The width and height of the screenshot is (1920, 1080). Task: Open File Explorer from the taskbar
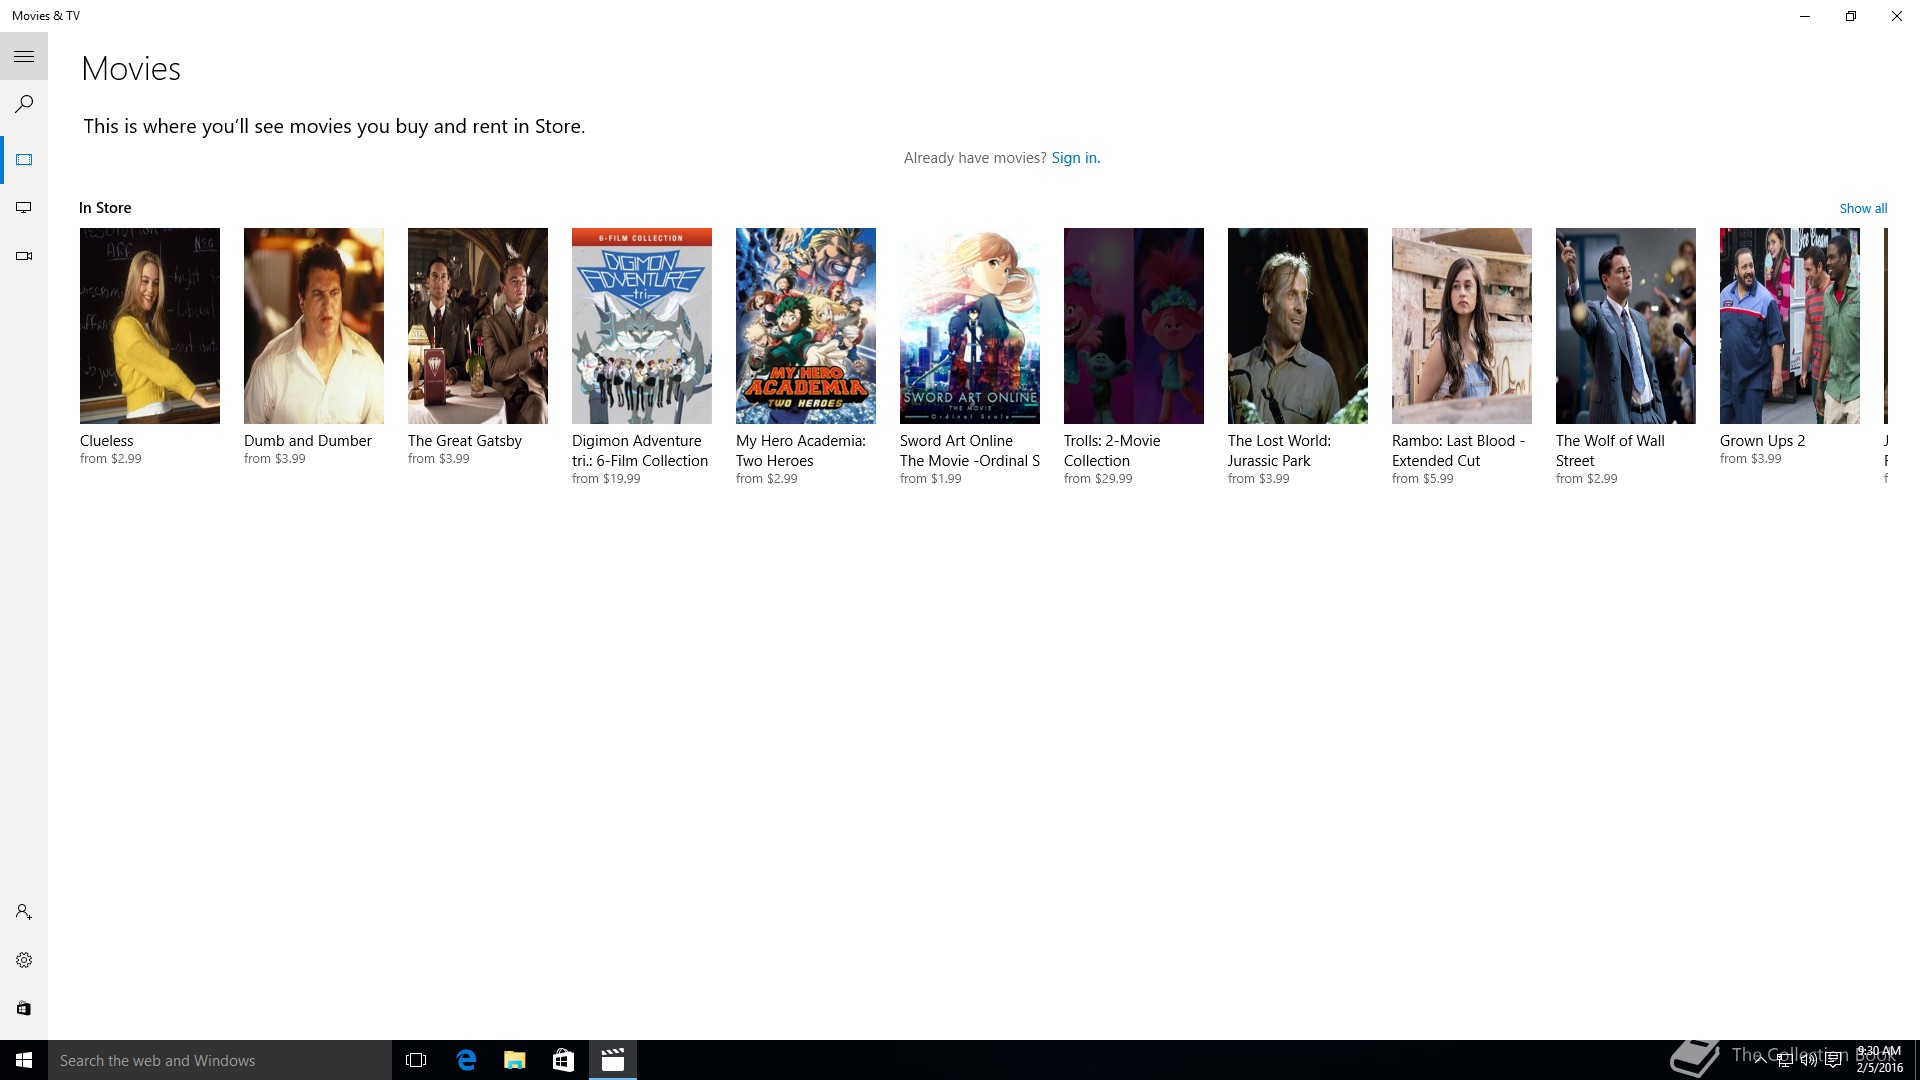(514, 1060)
